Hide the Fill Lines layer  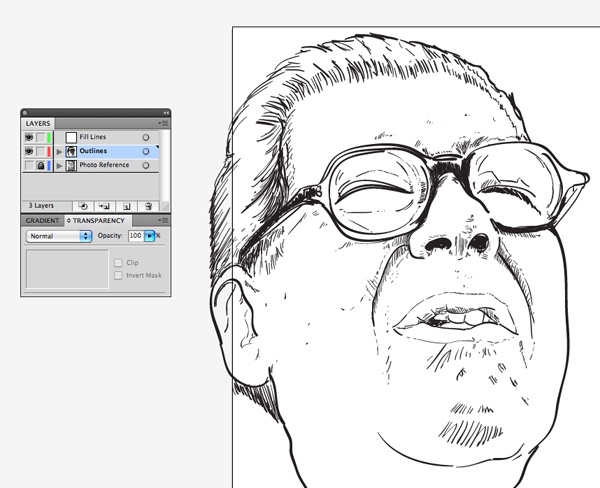click(29, 137)
